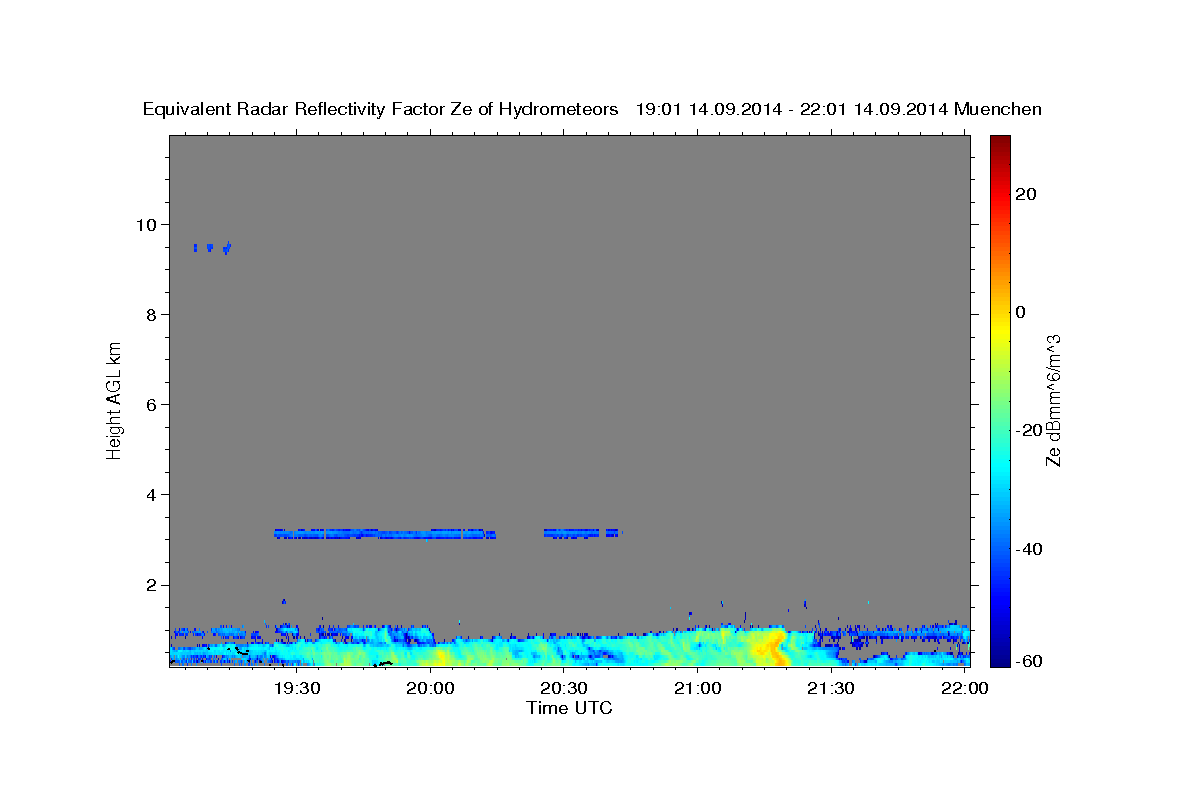Click the orange high-reflectivity core near 21:15
Viewport: 1200px width, 800px height.
point(770,646)
